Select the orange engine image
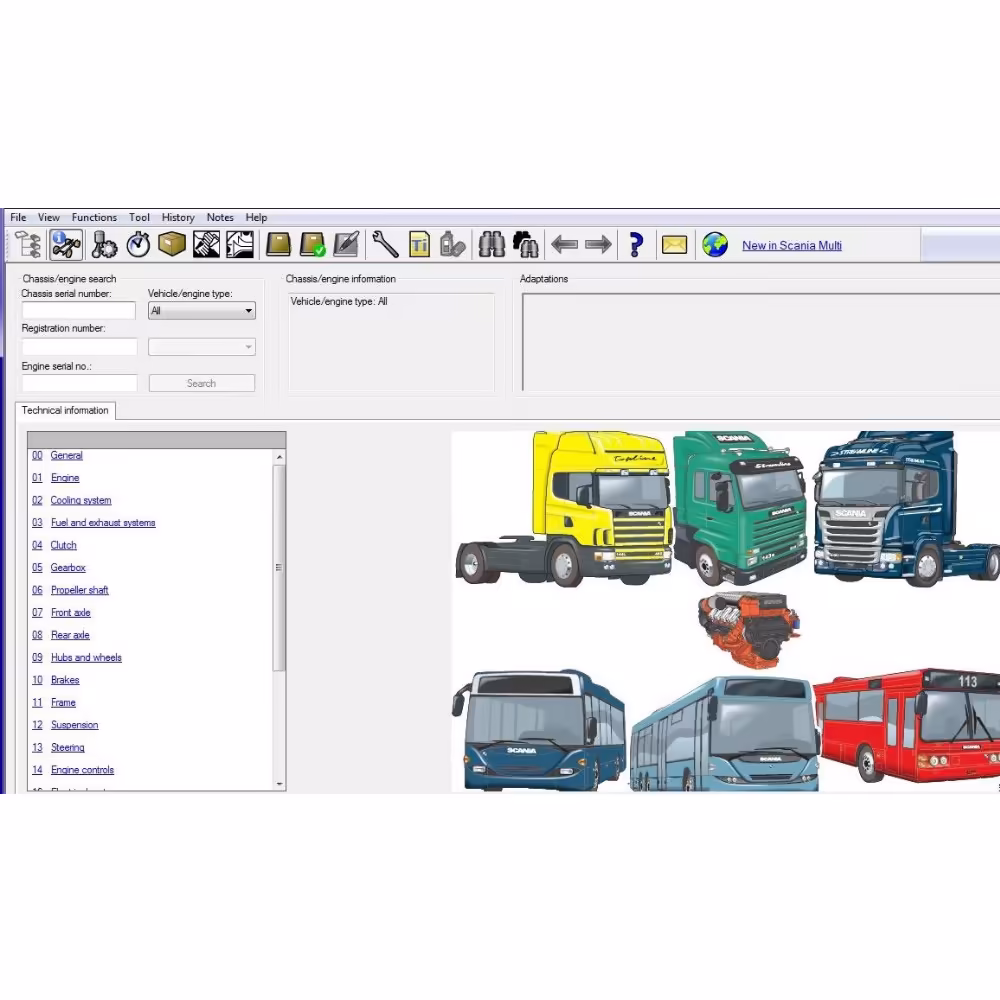Viewport: 1000px width, 1000px height. (x=749, y=628)
